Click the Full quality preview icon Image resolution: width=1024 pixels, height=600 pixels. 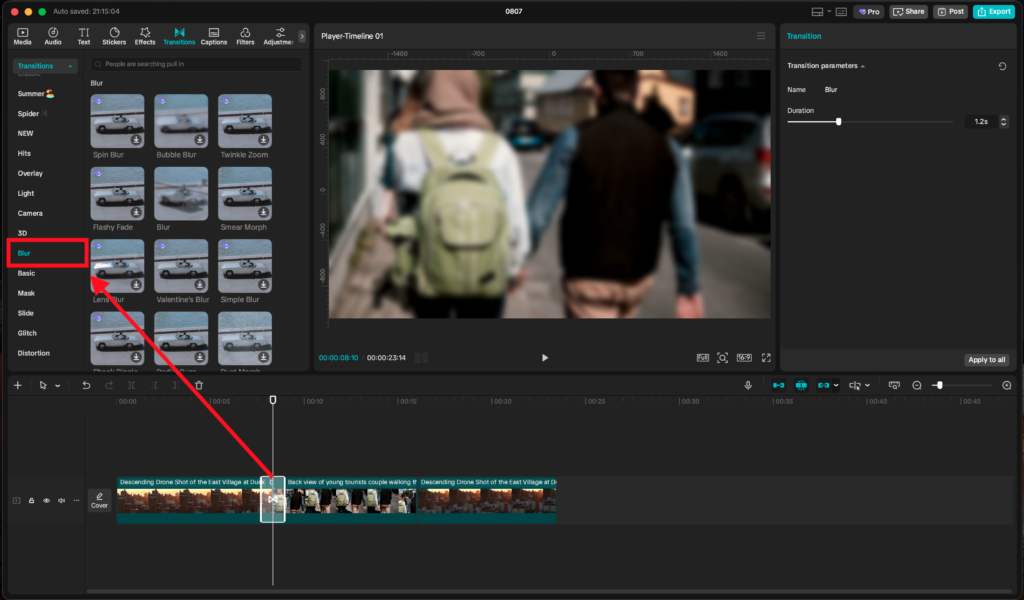[703, 358]
